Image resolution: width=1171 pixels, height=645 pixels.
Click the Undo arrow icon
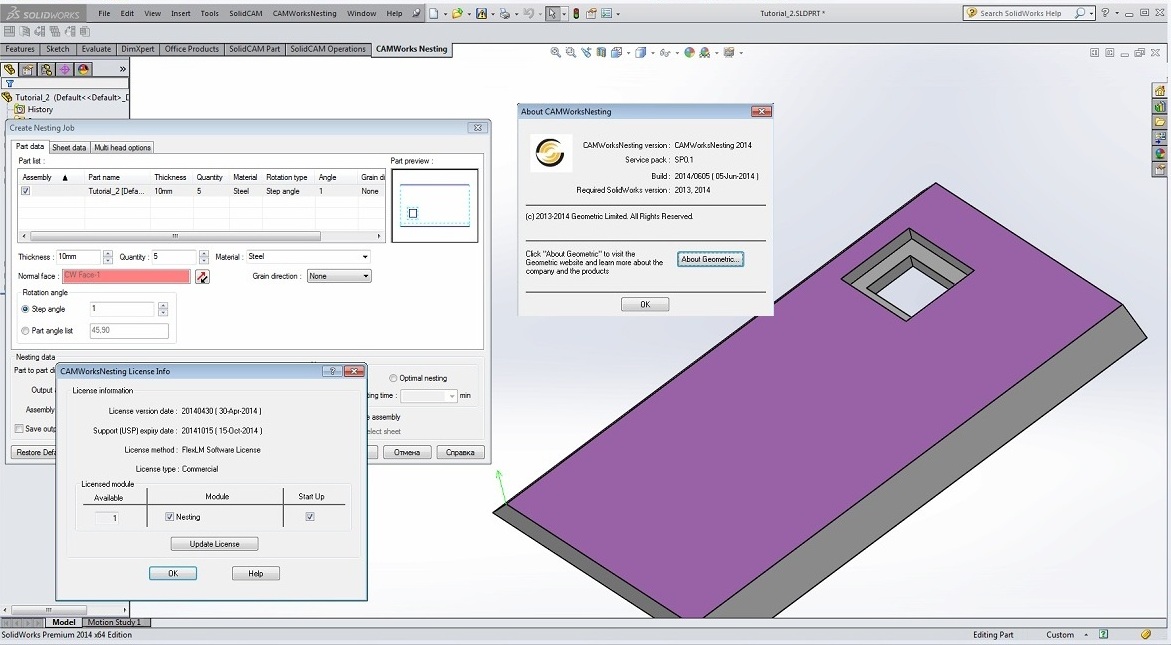[x=529, y=13]
